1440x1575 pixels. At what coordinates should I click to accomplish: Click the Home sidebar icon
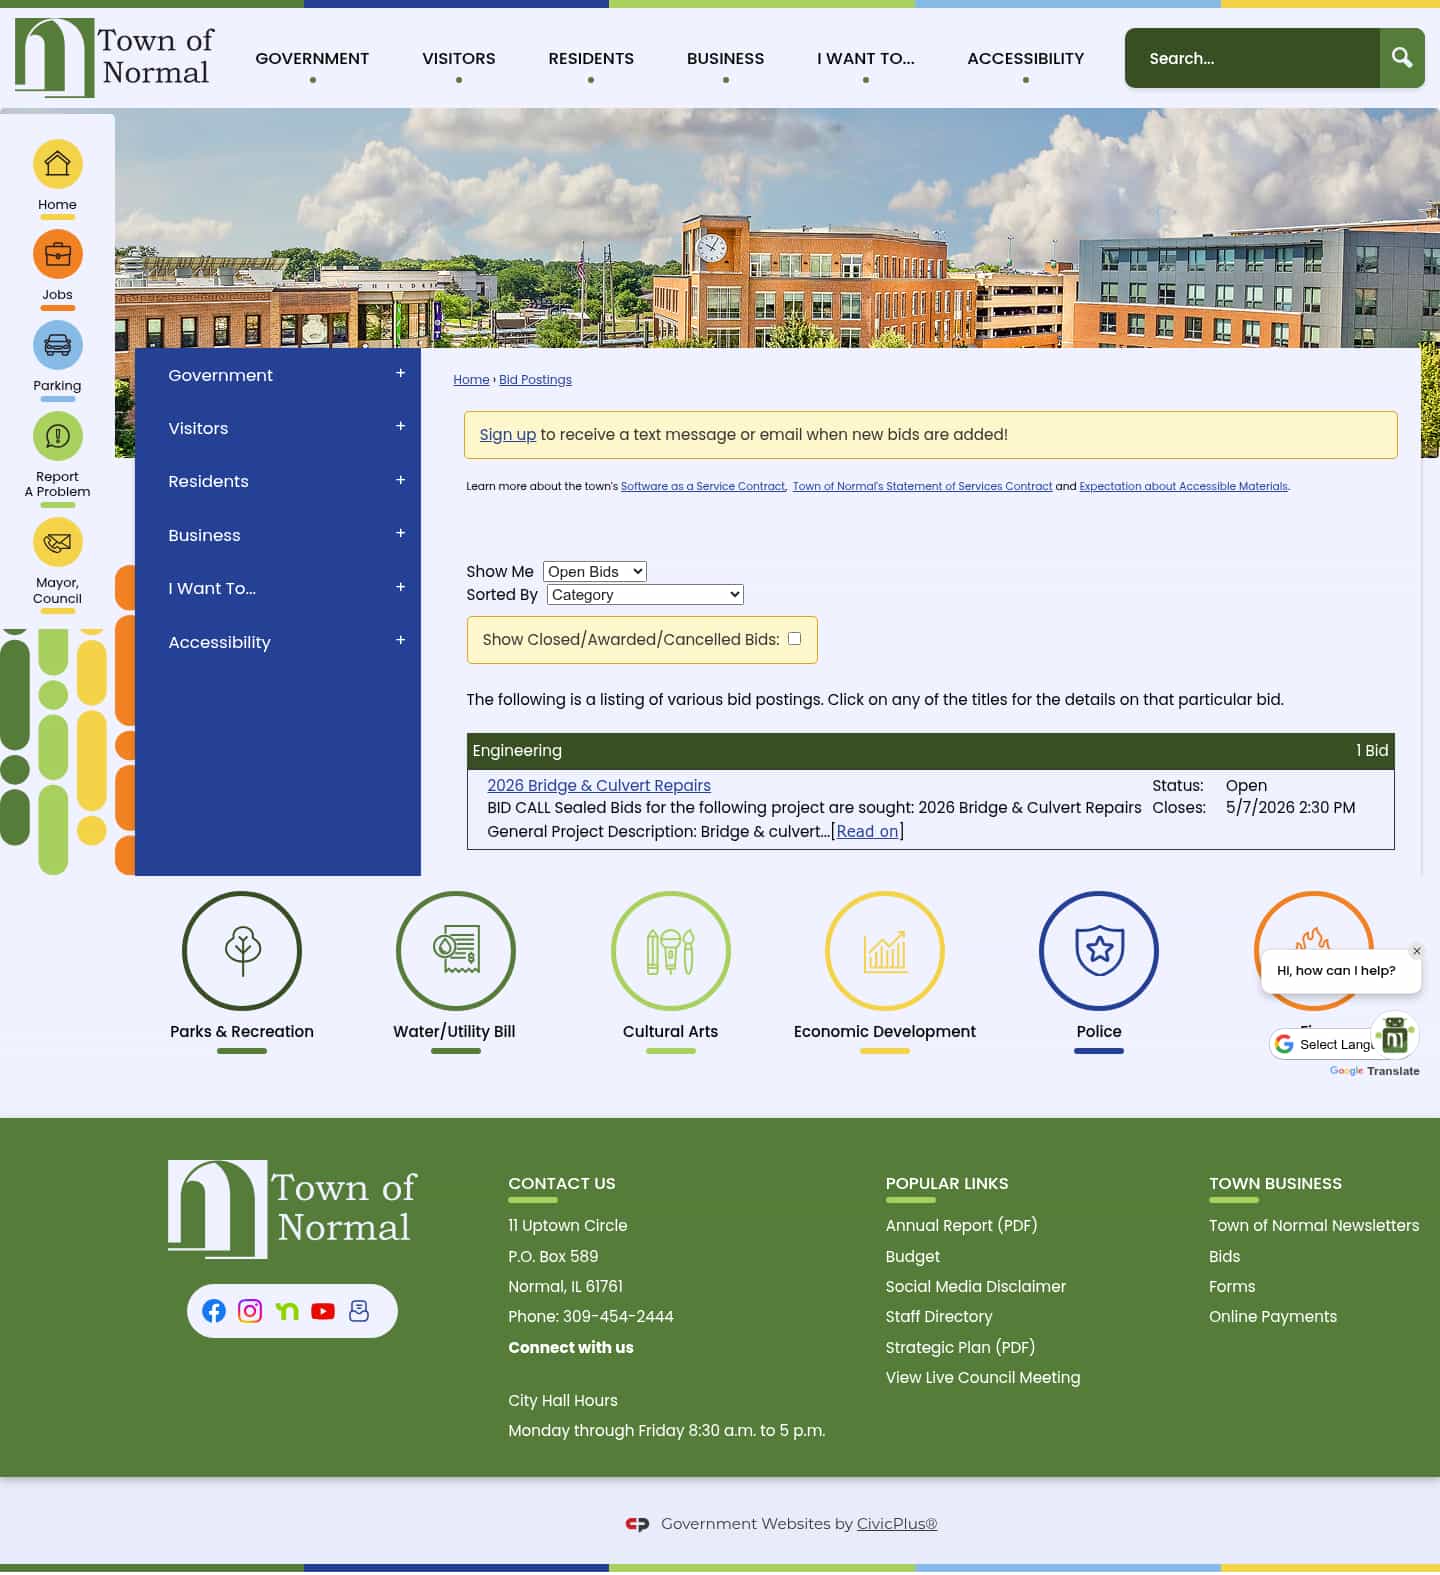(57, 165)
